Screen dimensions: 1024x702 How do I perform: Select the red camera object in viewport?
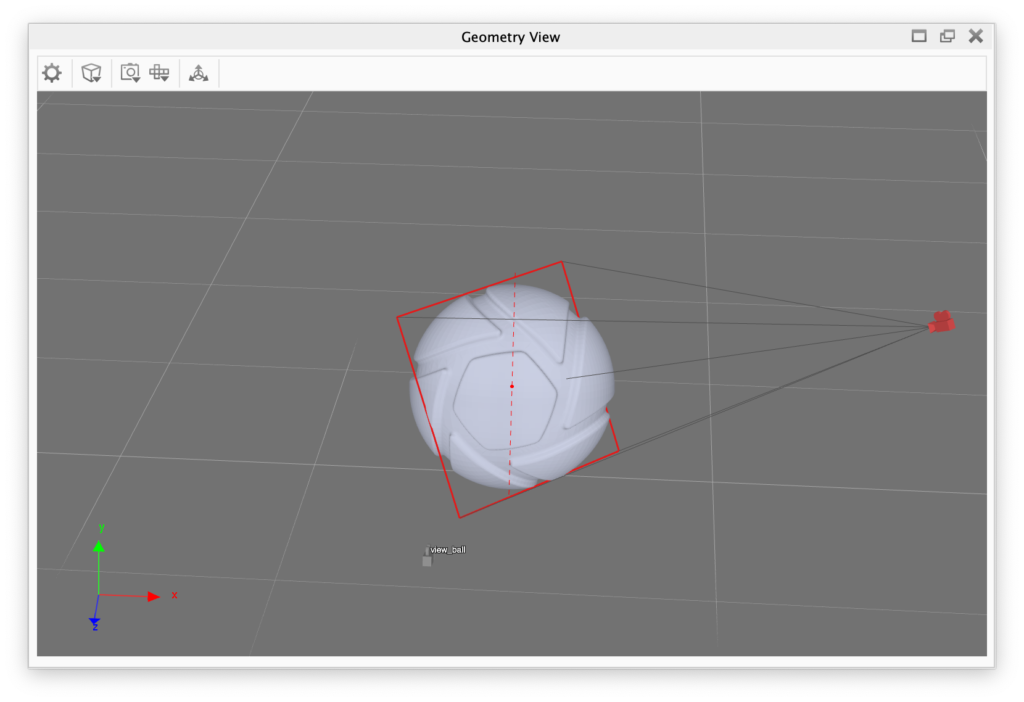(941, 322)
